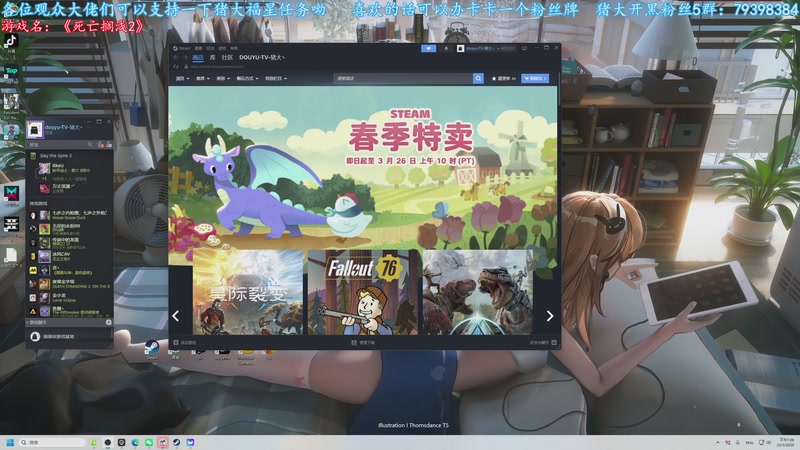
Task: Switch to the 社区 community tab
Action: [x=227, y=58]
